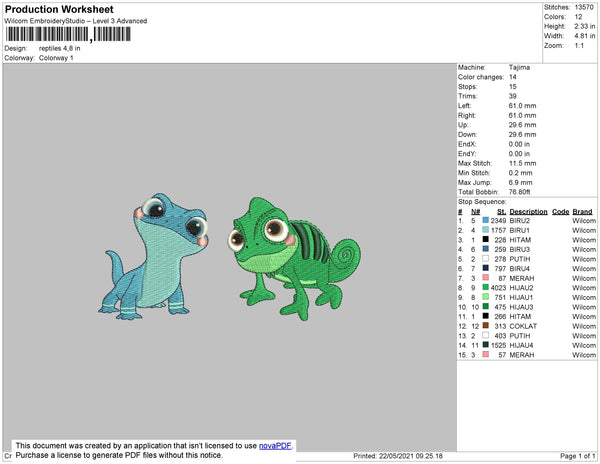Pick the HIJAU1 light green swatch
This screenshot has width=600, height=464.
click(486, 297)
